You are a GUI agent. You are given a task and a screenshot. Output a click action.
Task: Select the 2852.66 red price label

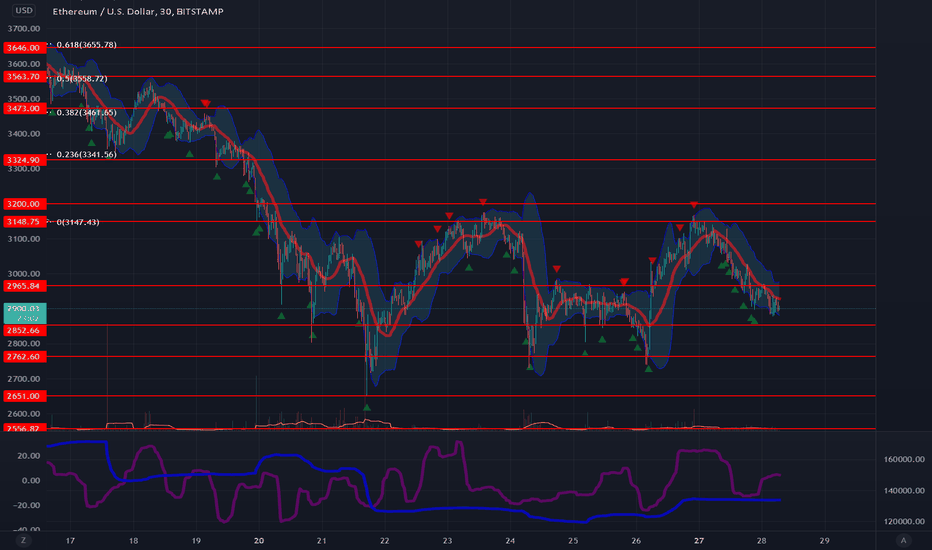pyautogui.click(x=24, y=330)
